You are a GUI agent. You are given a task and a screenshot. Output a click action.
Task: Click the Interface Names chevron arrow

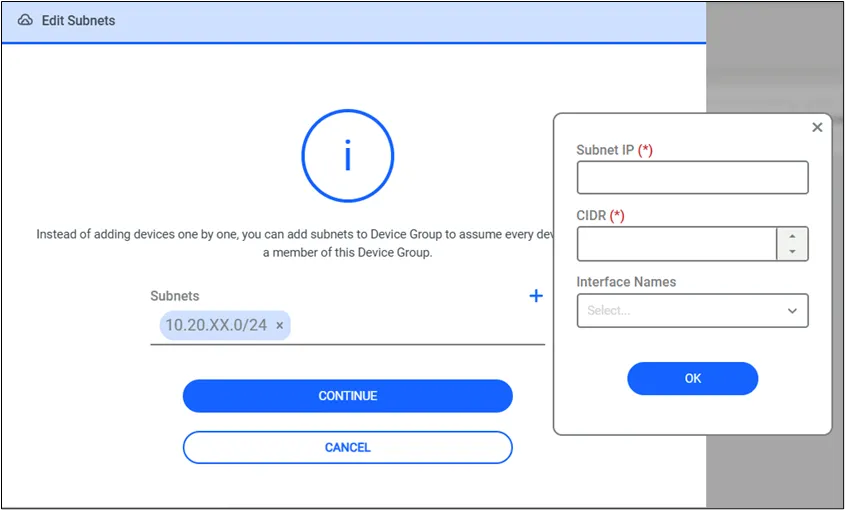[x=792, y=311]
